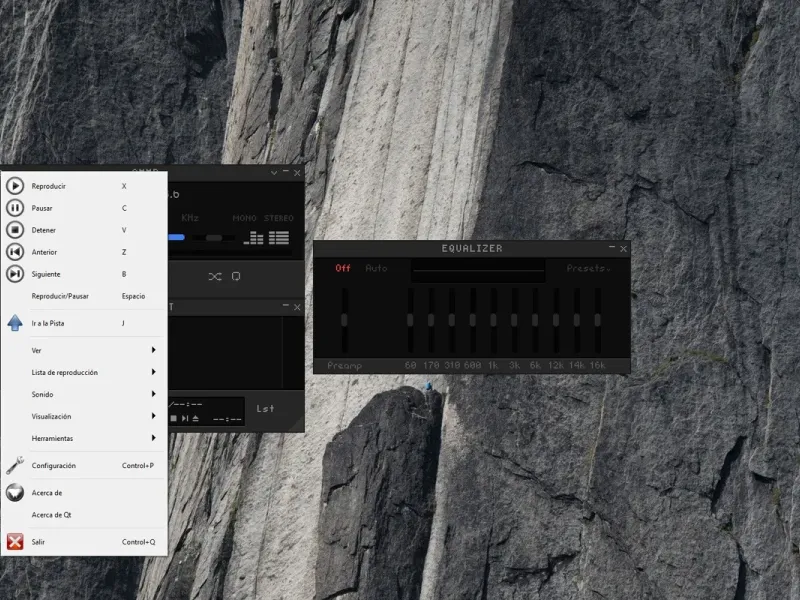The height and width of the screenshot is (600, 800).
Task: Open the Acerca de dialog entry
Action: 84,493
